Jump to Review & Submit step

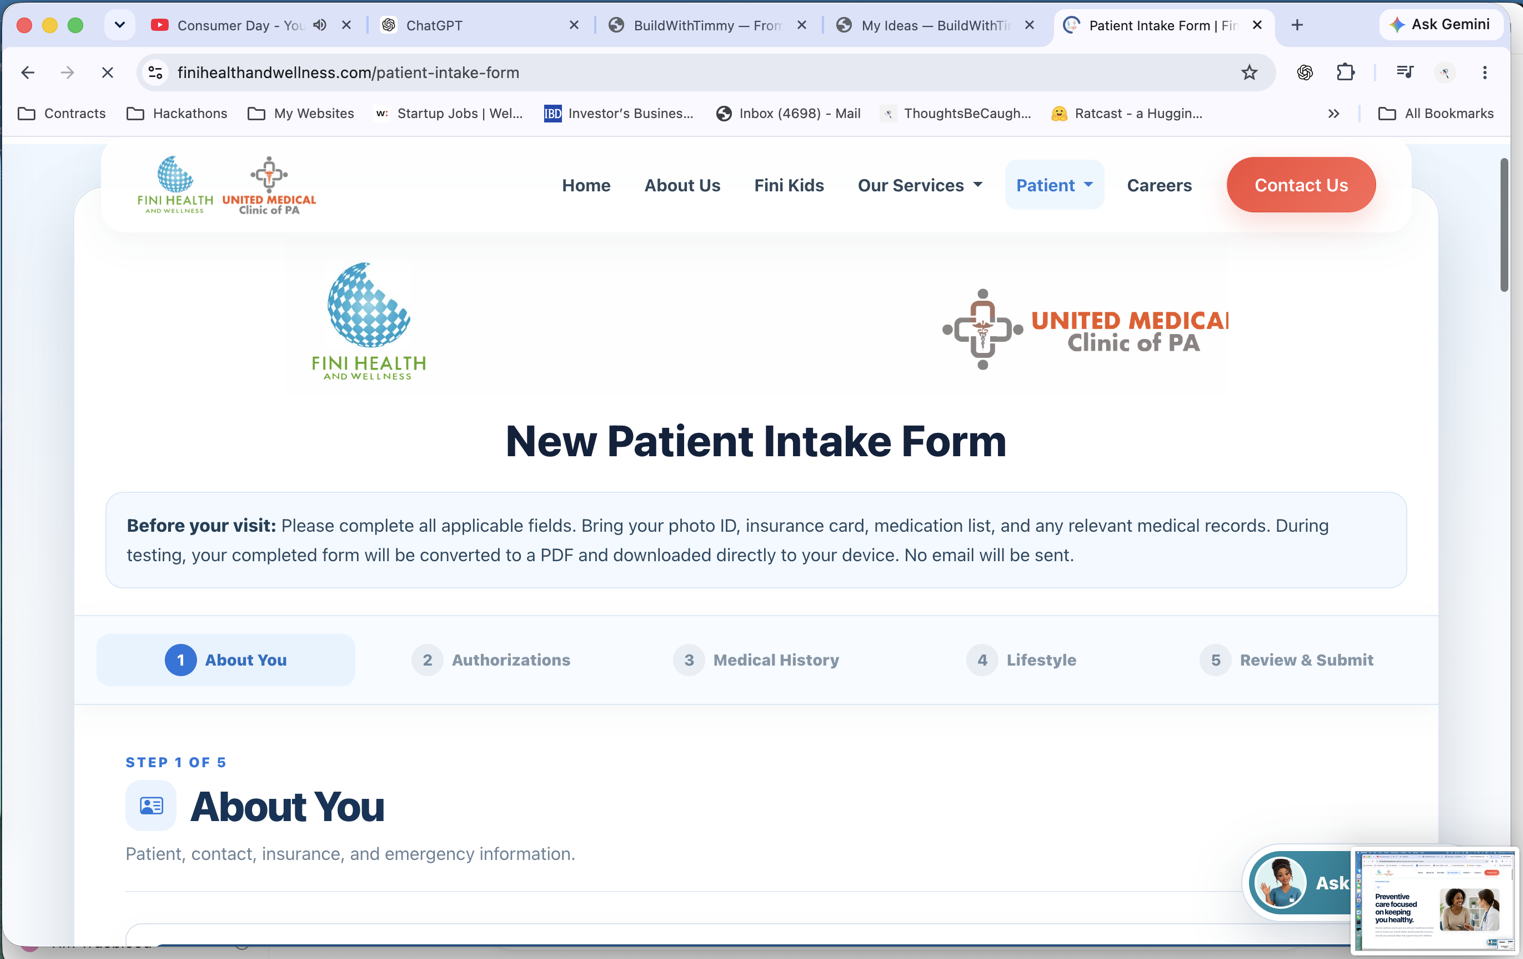(1286, 660)
